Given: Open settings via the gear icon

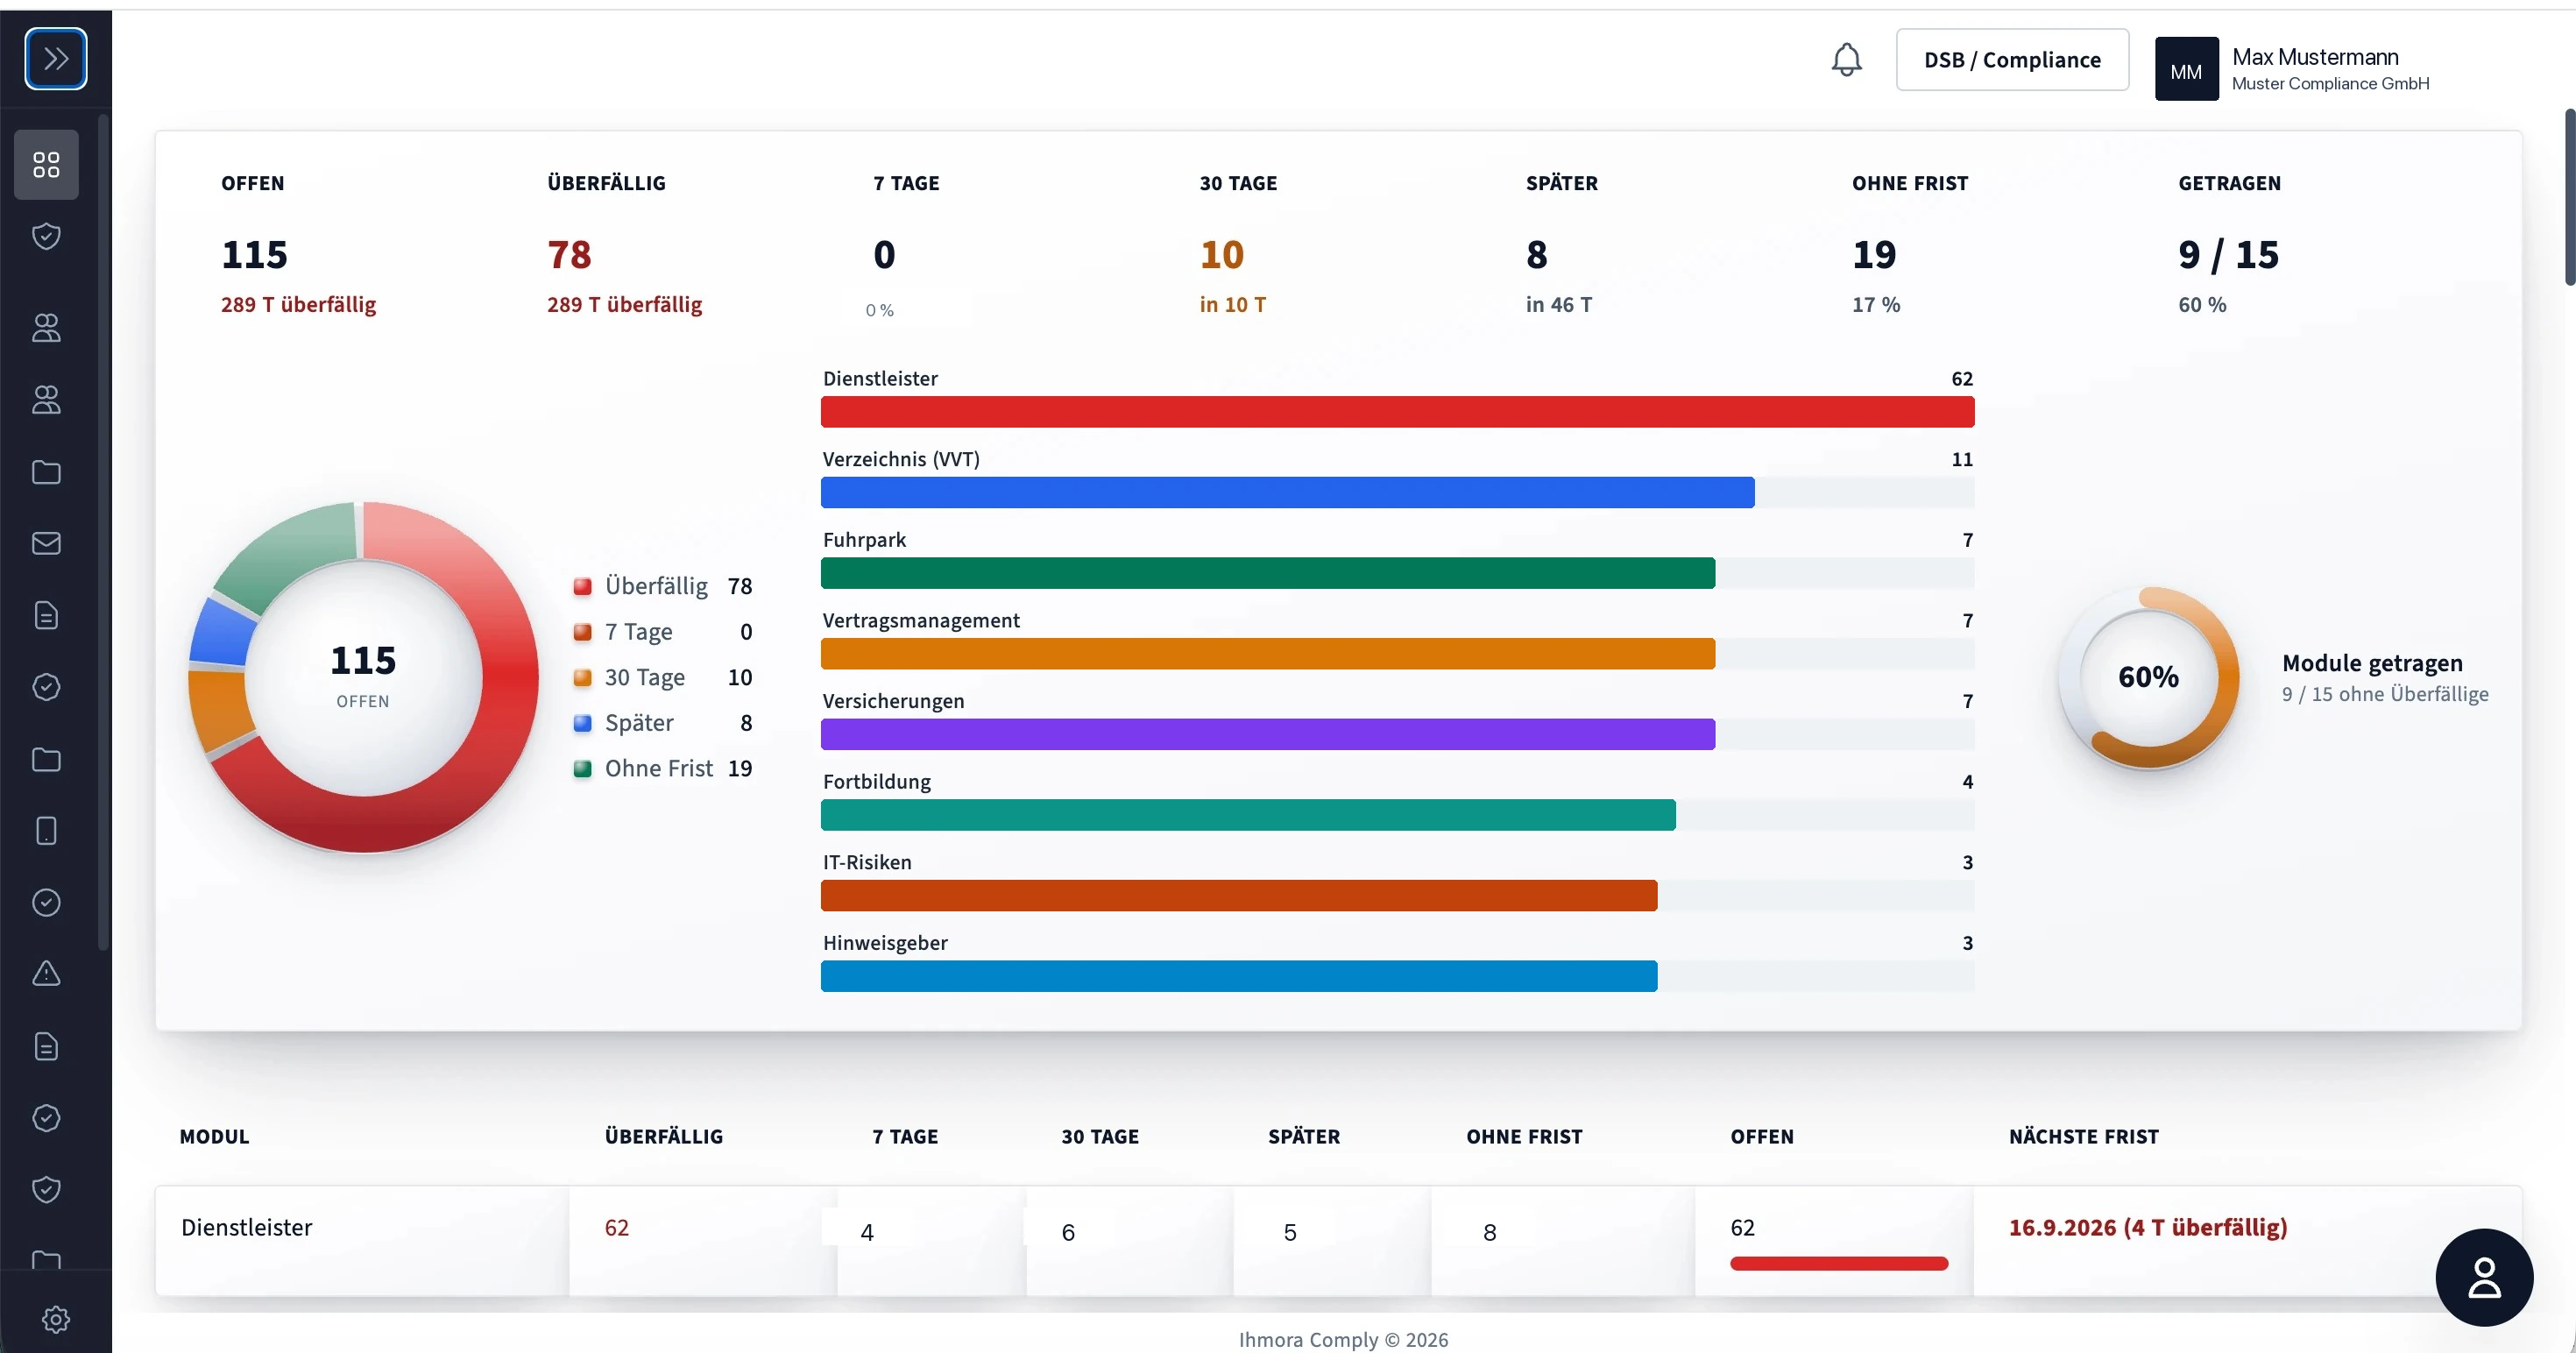Looking at the screenshot, I should pos(56,1319).
